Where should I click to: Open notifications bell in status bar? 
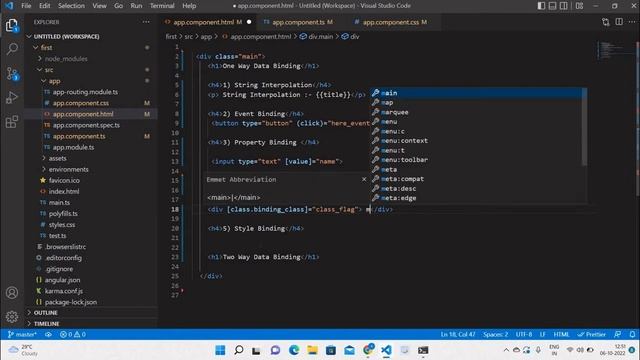632,334
